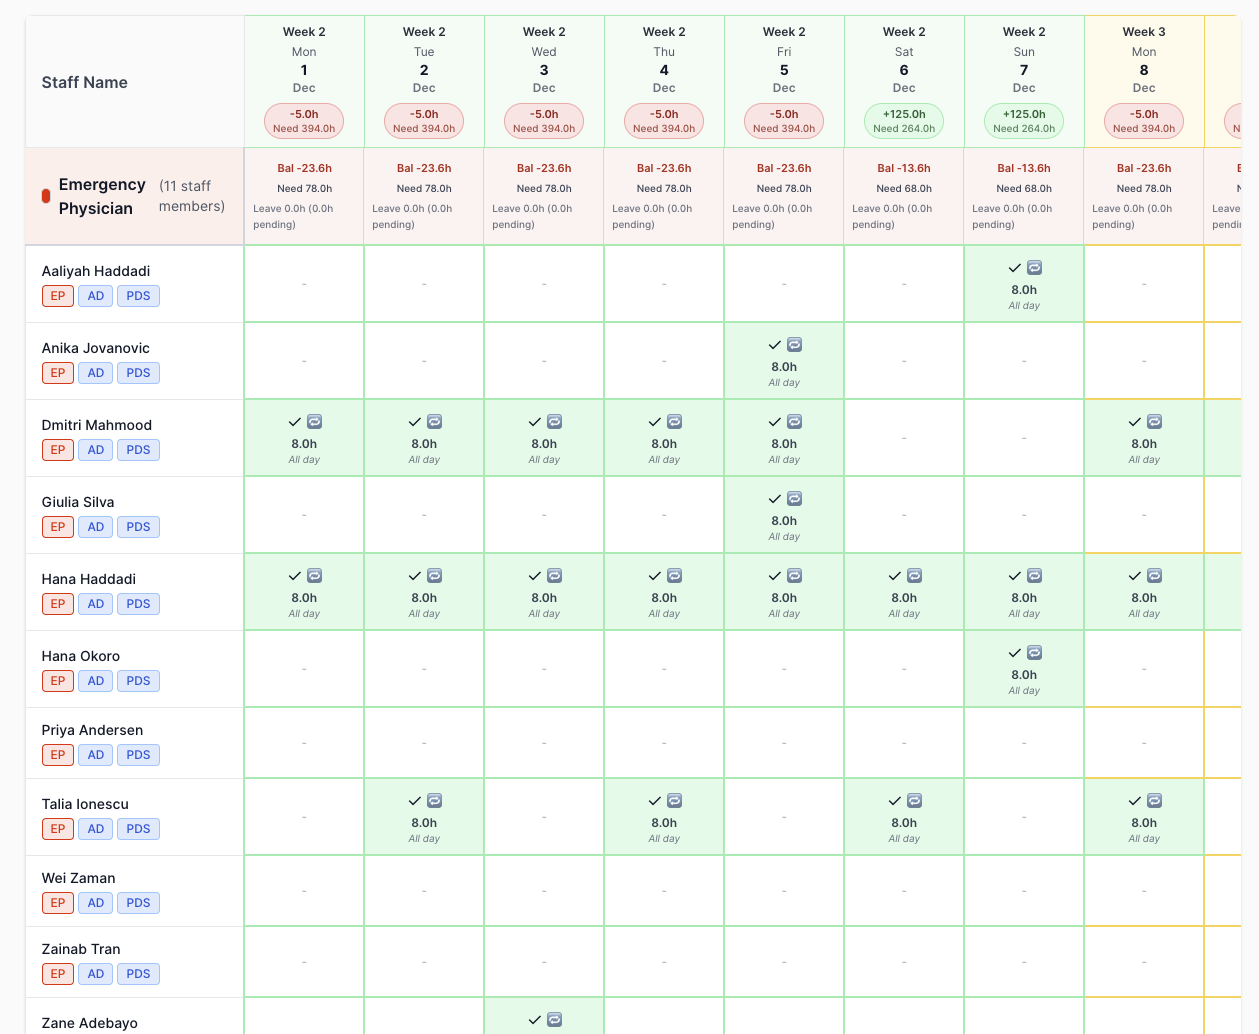Click checkmark on Giulia Silva's Friday shift

tap(774, 499)
